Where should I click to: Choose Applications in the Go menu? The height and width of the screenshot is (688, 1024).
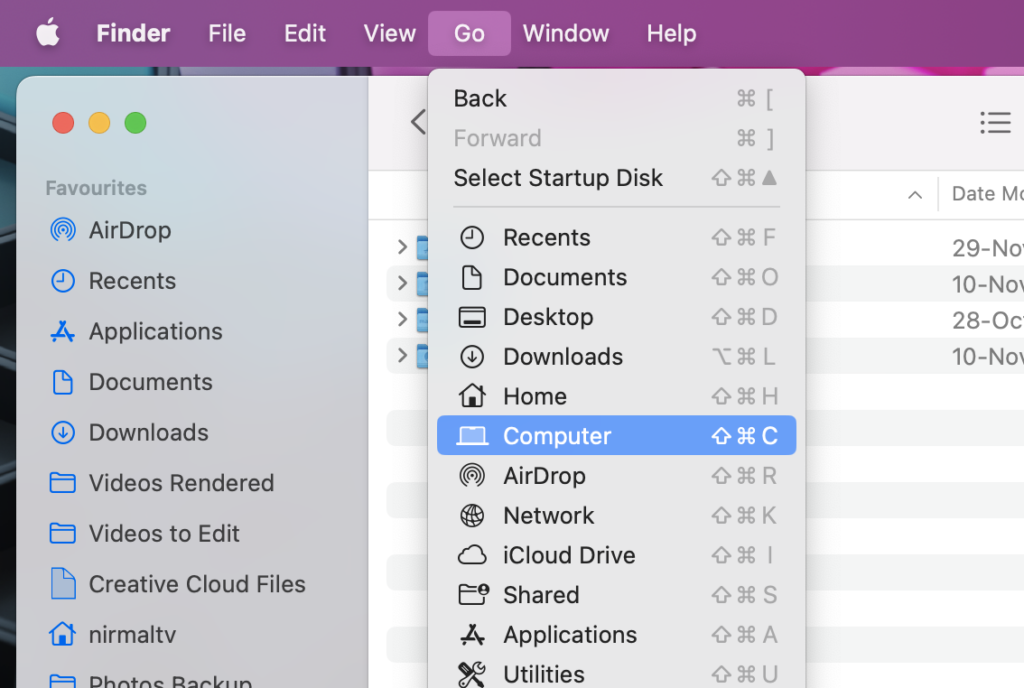click(616, 635)
